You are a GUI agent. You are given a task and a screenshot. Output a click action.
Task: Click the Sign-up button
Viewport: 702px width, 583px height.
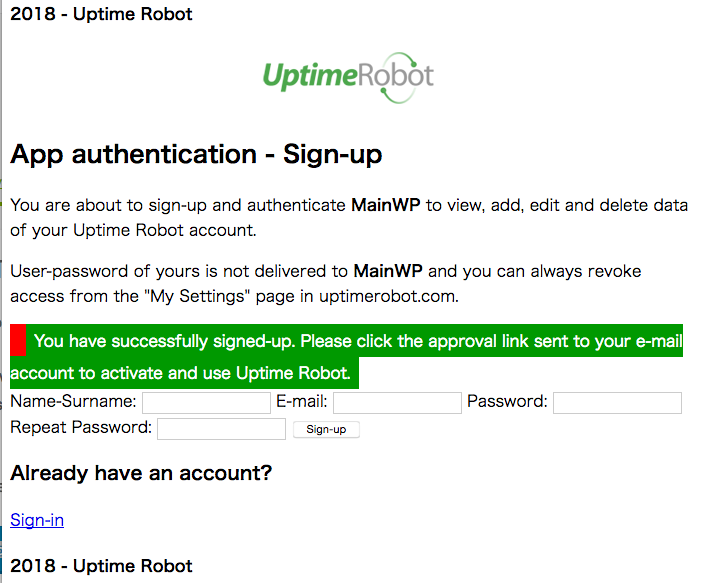[326, 429]
